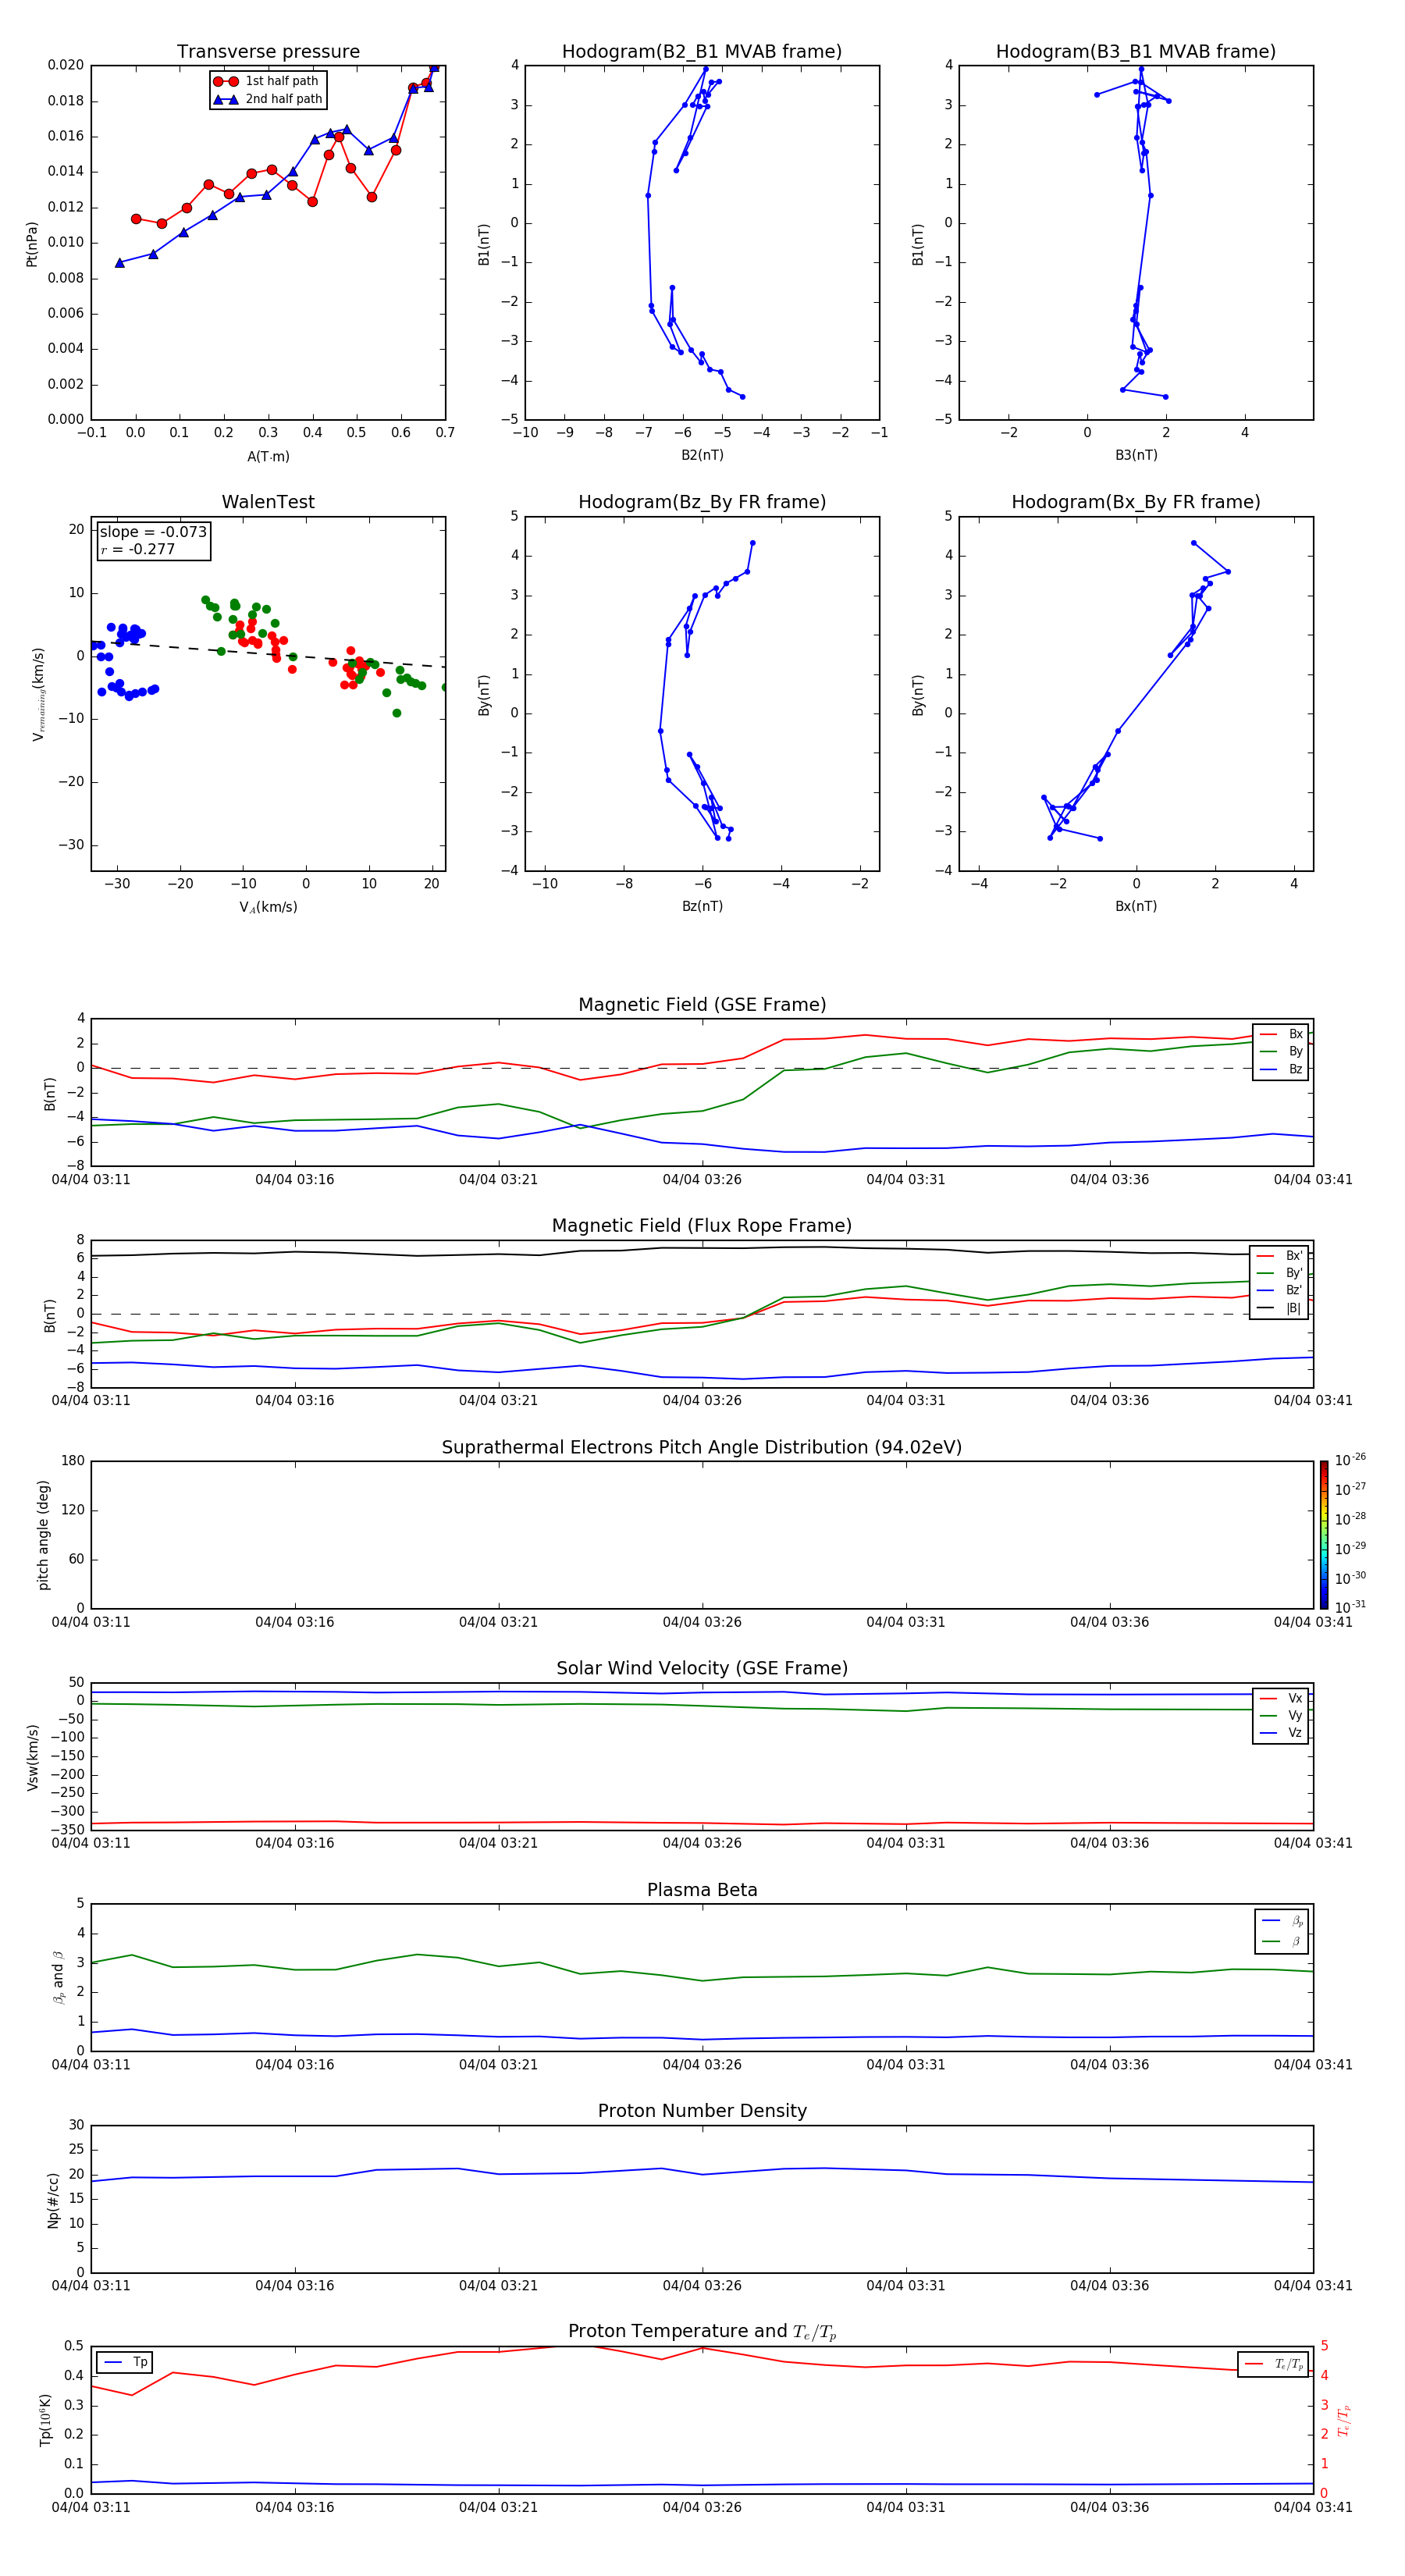Click the 'pitch angle (deg)' axis label
This screenshot has height=2576, width=1405.
coord(43,1535)
